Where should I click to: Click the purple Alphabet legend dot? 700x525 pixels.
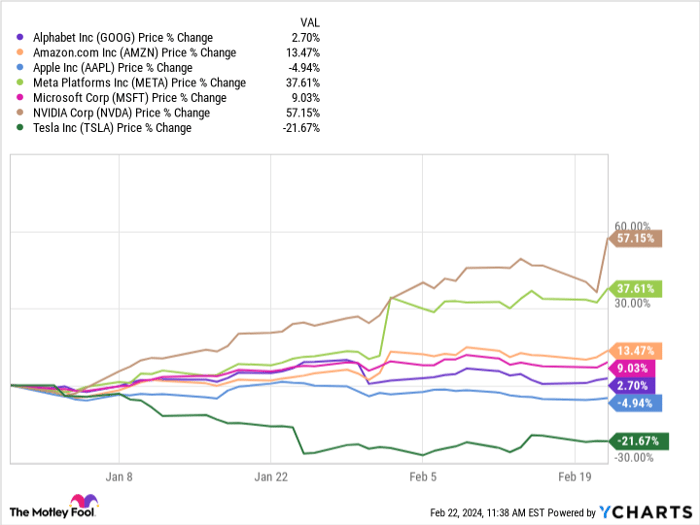[20, 38]
